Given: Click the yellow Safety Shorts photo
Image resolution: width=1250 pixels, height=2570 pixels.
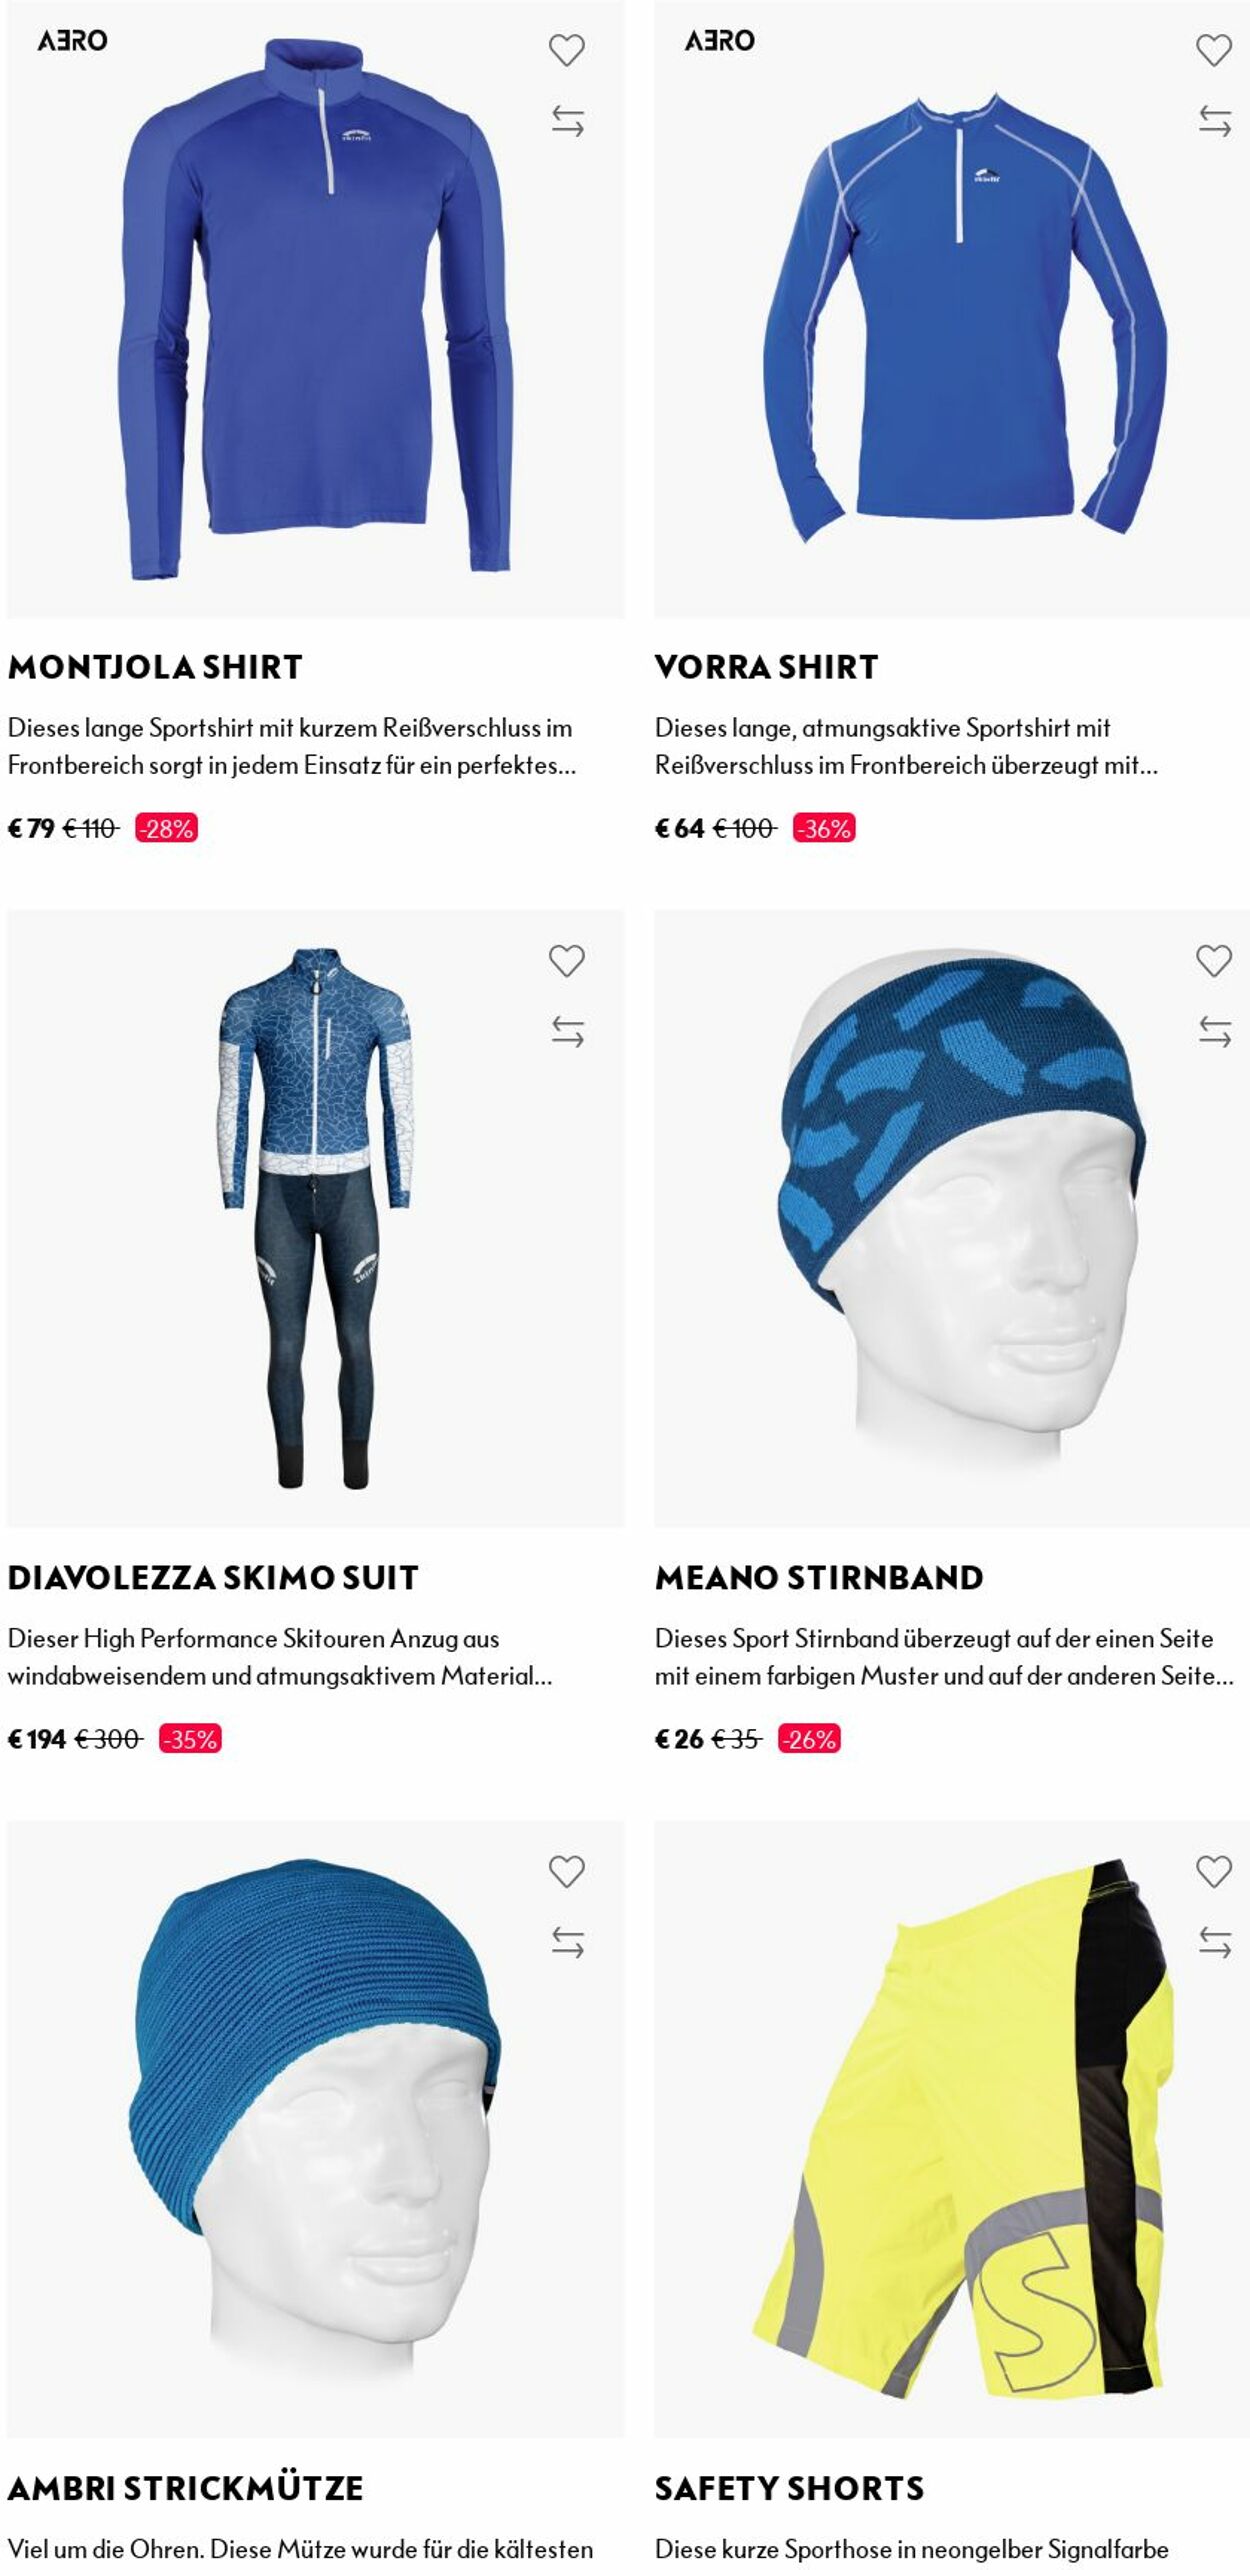Looking at the screenshot, I should (952, 2129).
